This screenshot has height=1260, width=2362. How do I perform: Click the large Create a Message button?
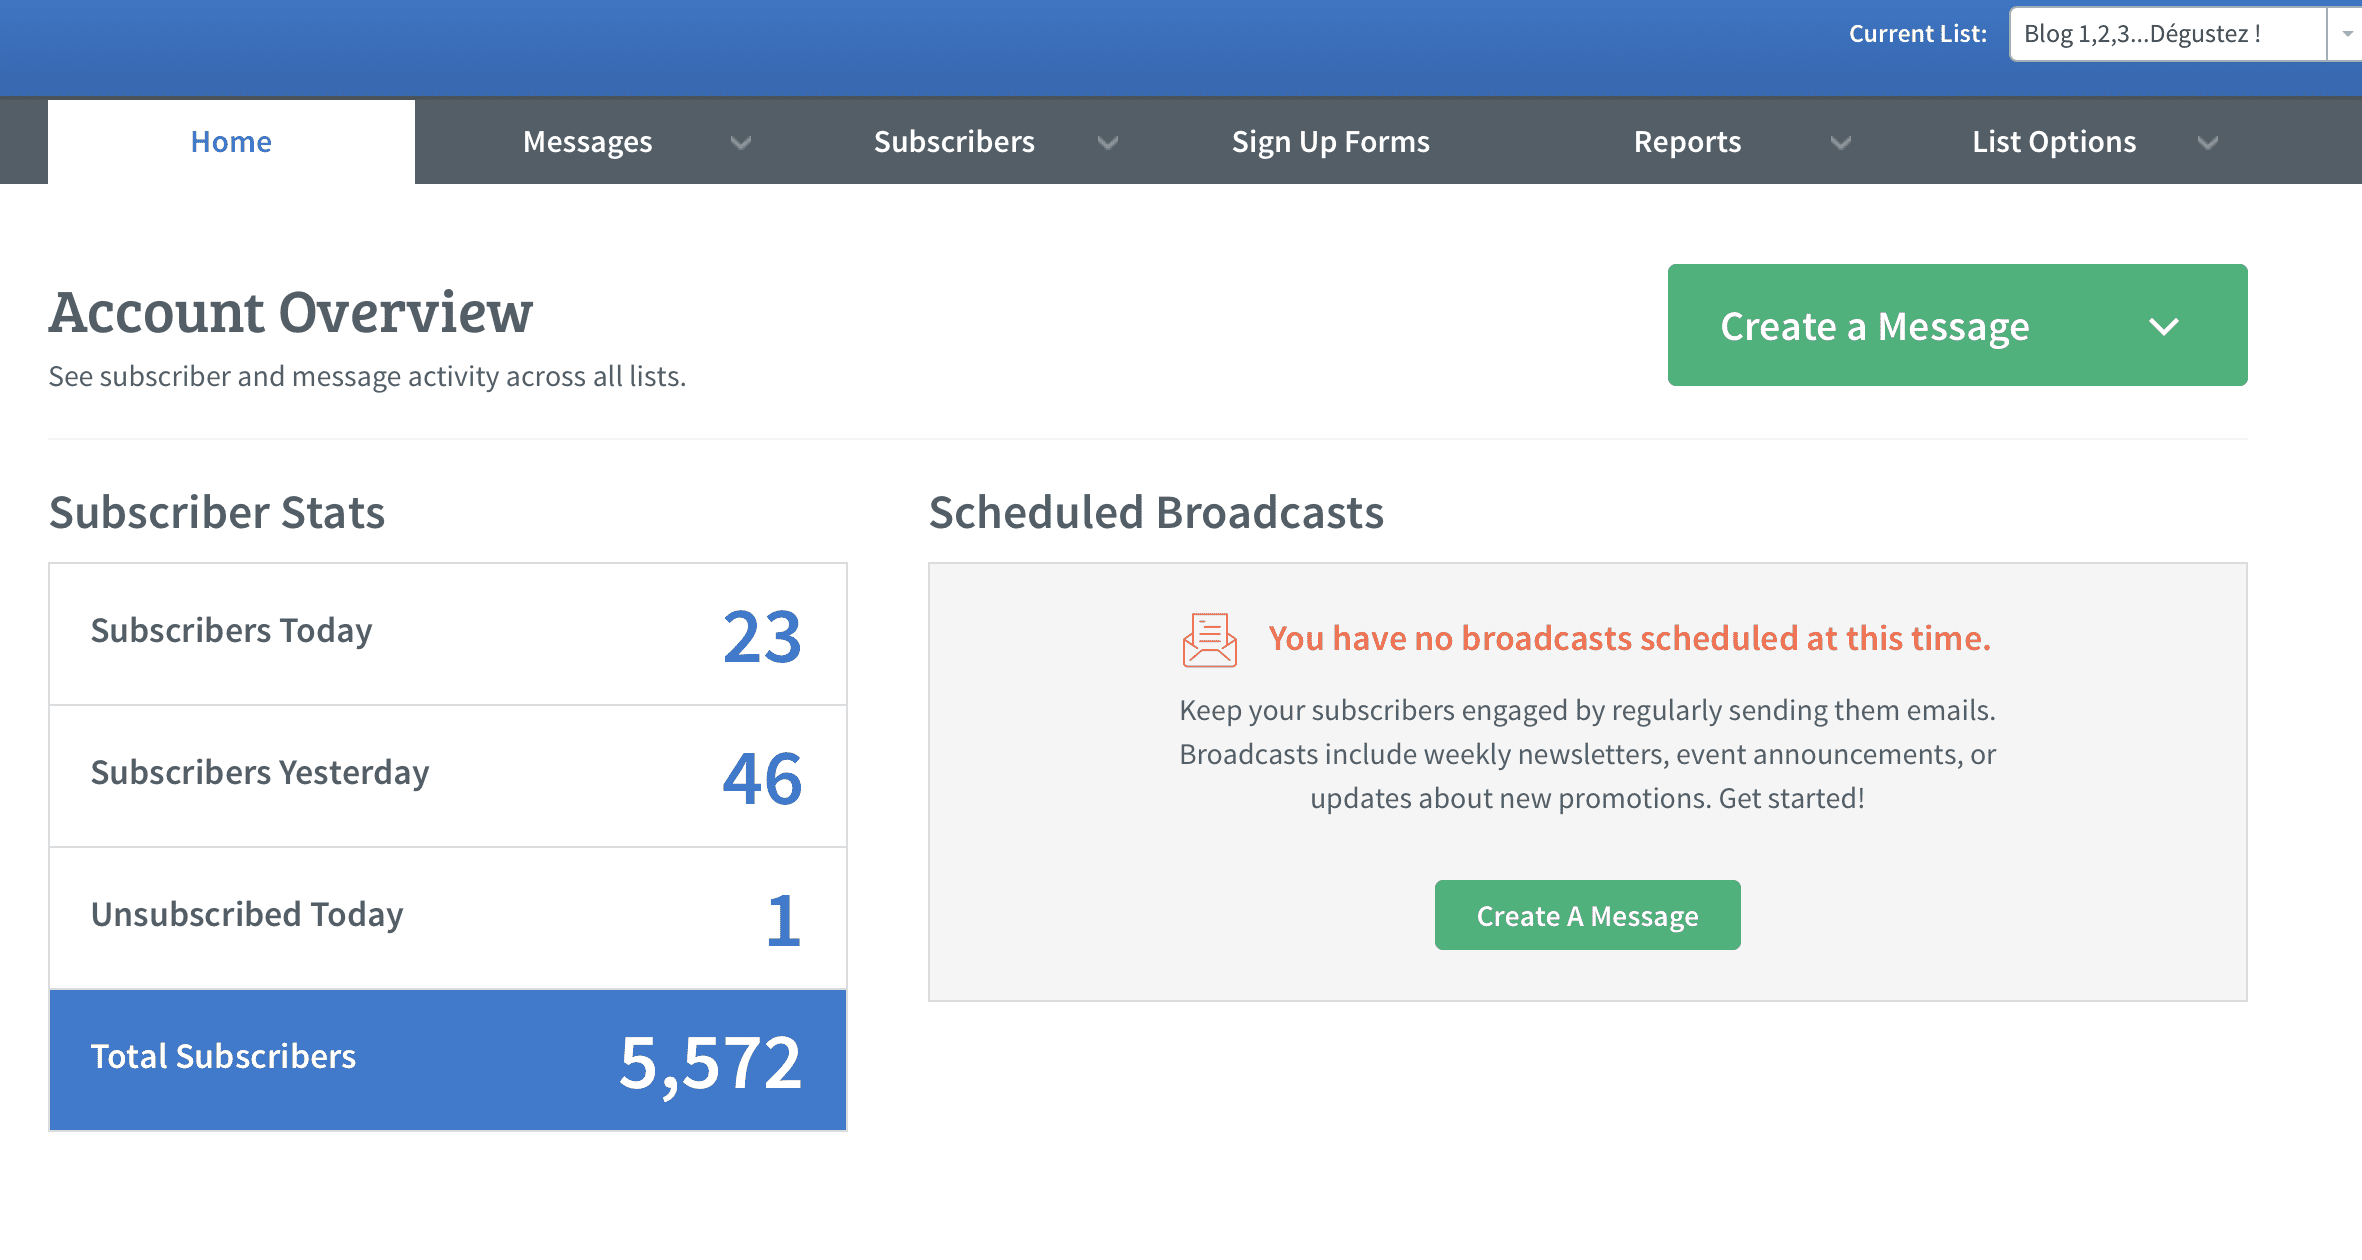(1875, 326)
